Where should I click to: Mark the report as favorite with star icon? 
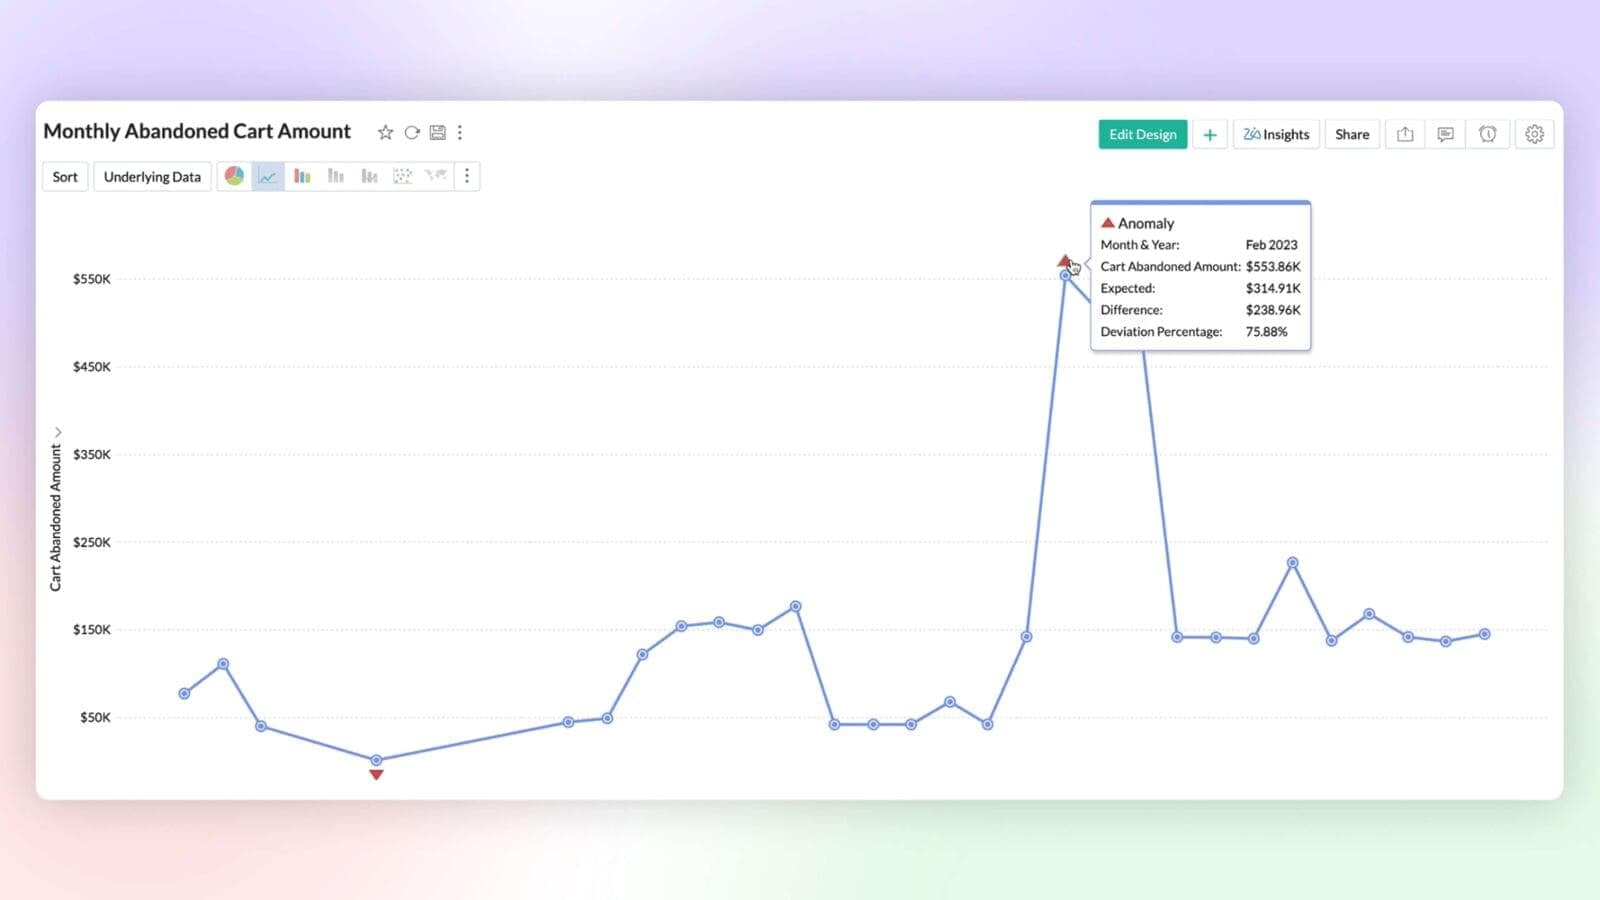click(x=385, y=132)
